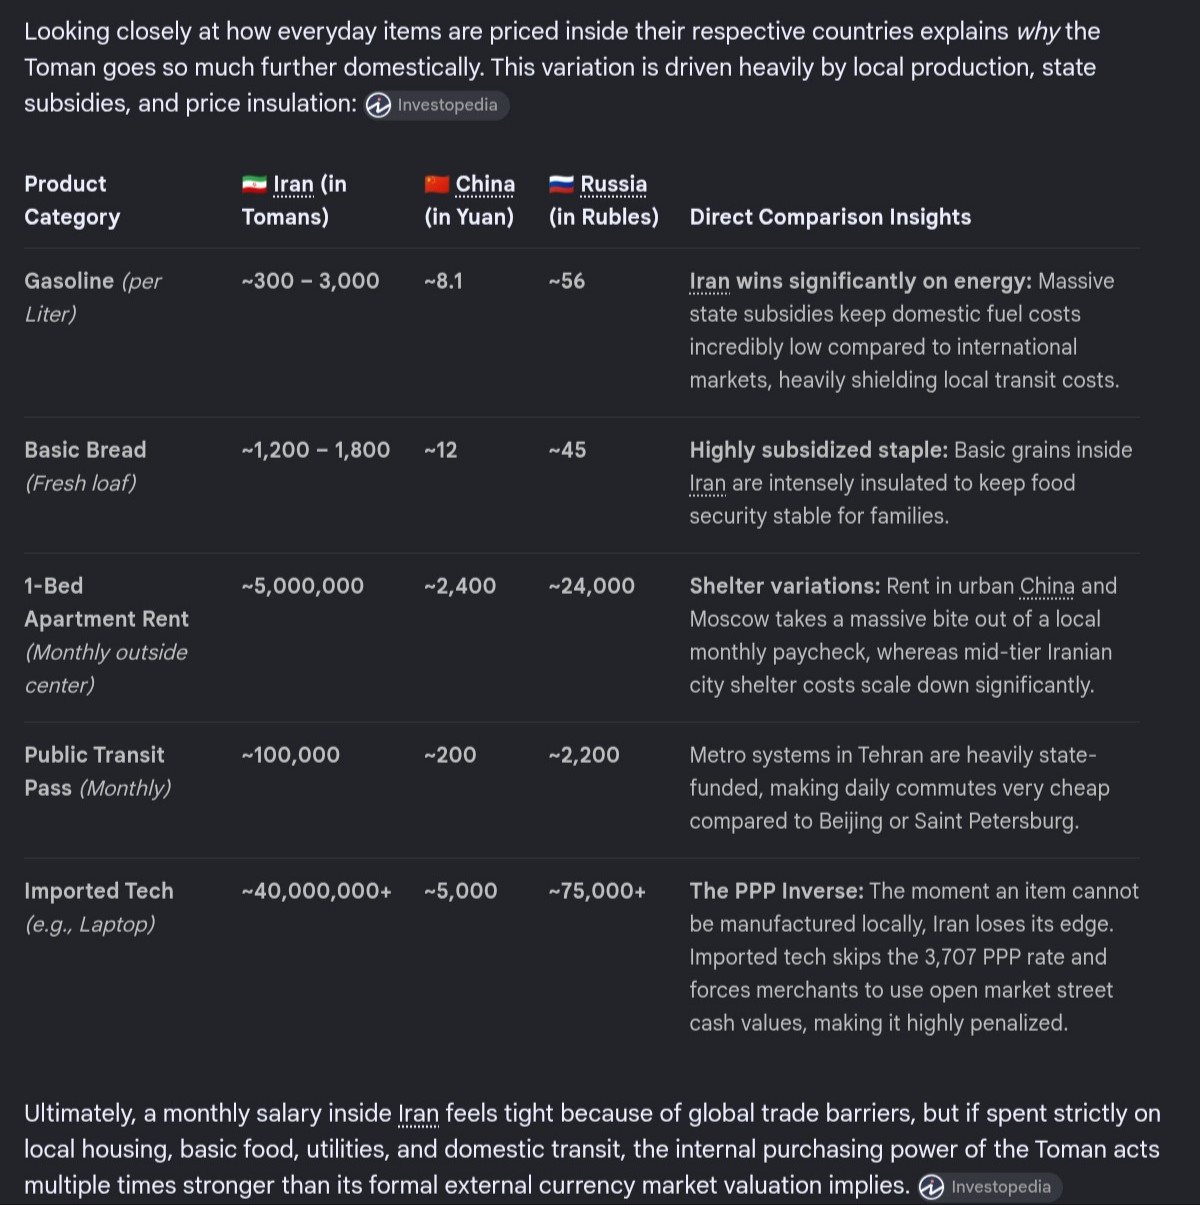
Task: Open the underlined China link in column header
Action: click(485, 184)
